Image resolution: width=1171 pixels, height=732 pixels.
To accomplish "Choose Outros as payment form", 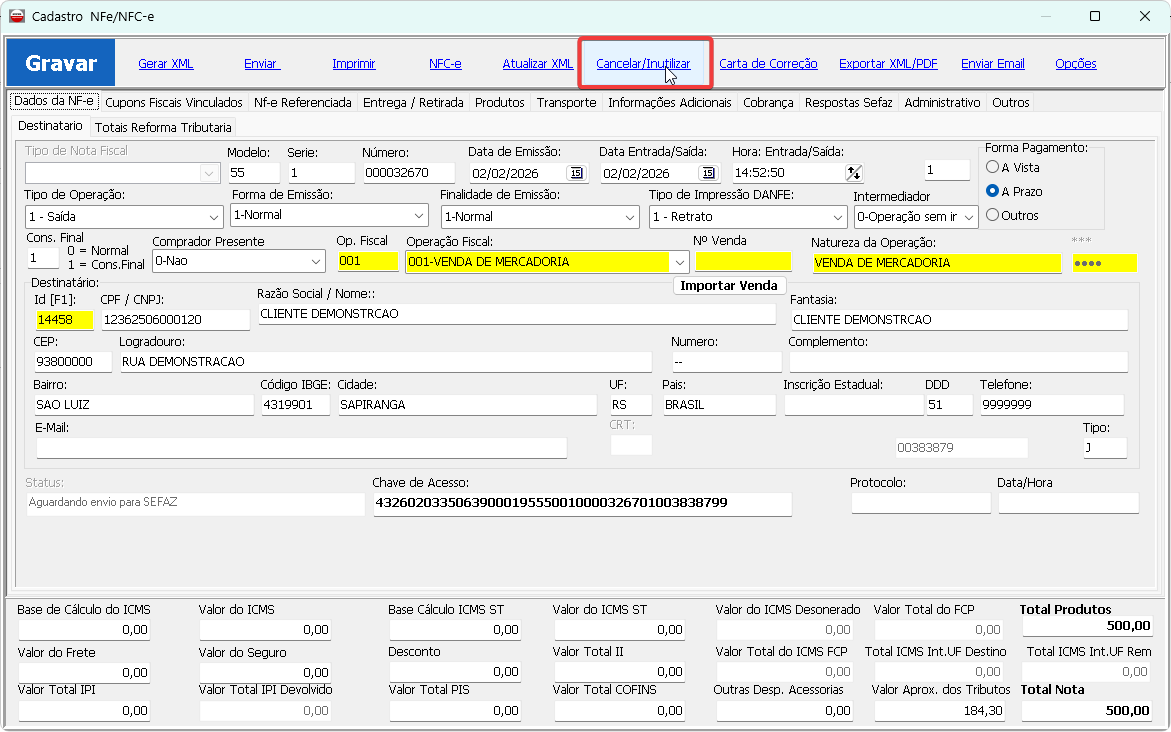I will click(x=993, y=215).
